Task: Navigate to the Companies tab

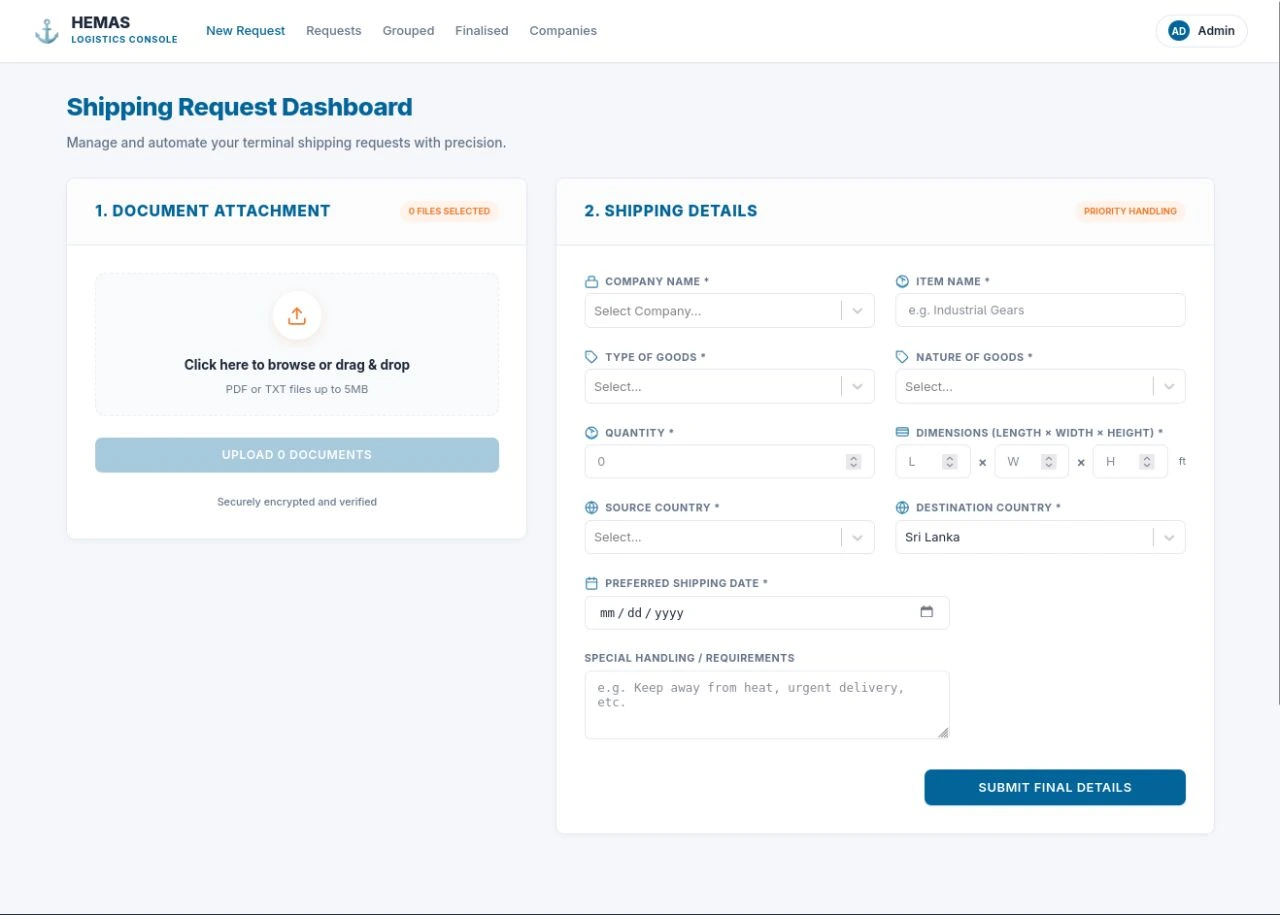Action: [563, 31]
